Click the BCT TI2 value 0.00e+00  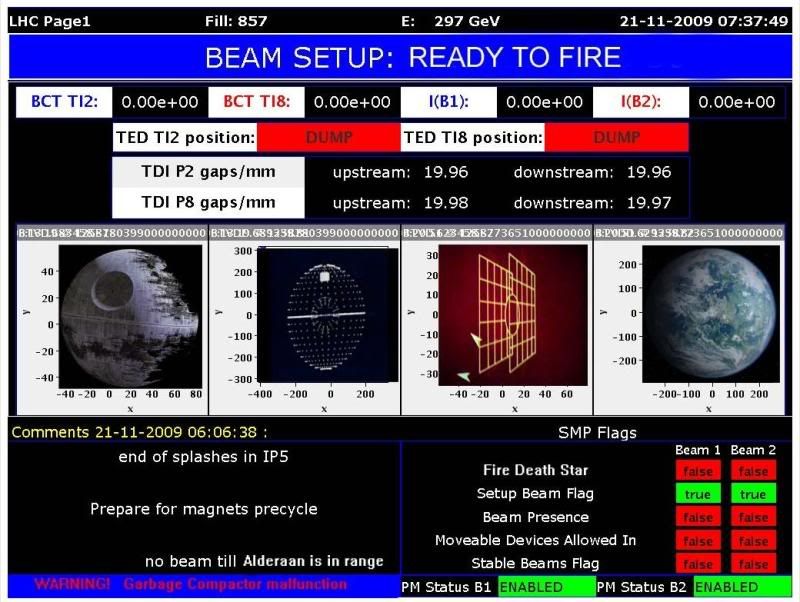(x=160, y=102)
